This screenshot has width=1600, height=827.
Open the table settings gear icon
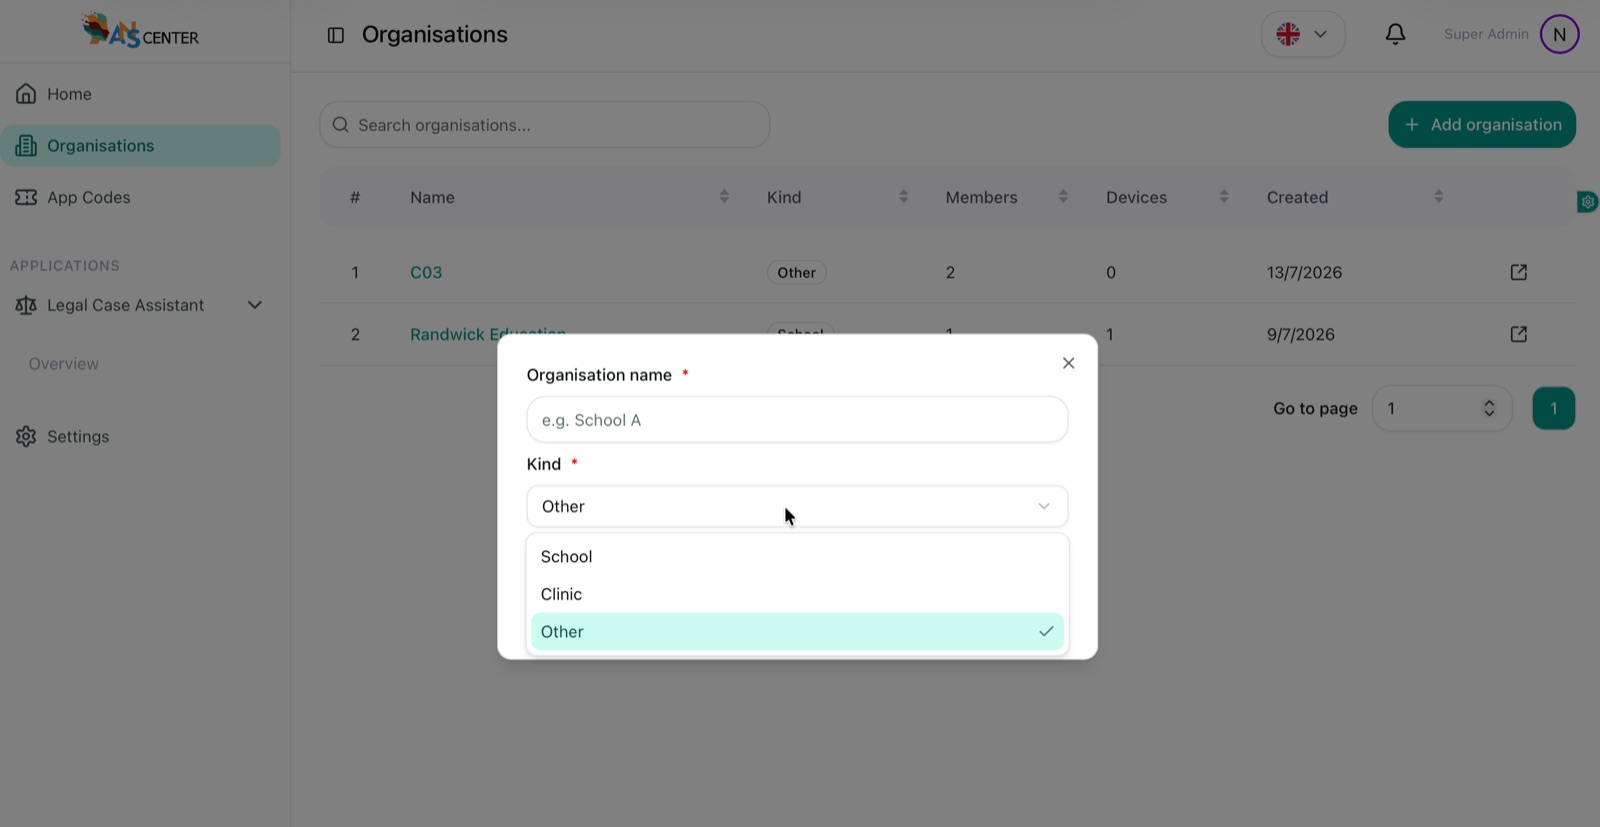click(1587, 202)
